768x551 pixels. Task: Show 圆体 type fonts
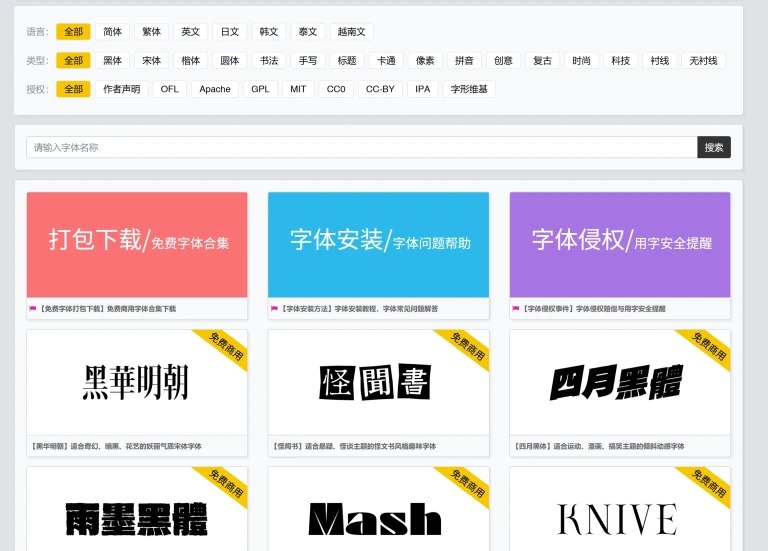tap(230, 61)
